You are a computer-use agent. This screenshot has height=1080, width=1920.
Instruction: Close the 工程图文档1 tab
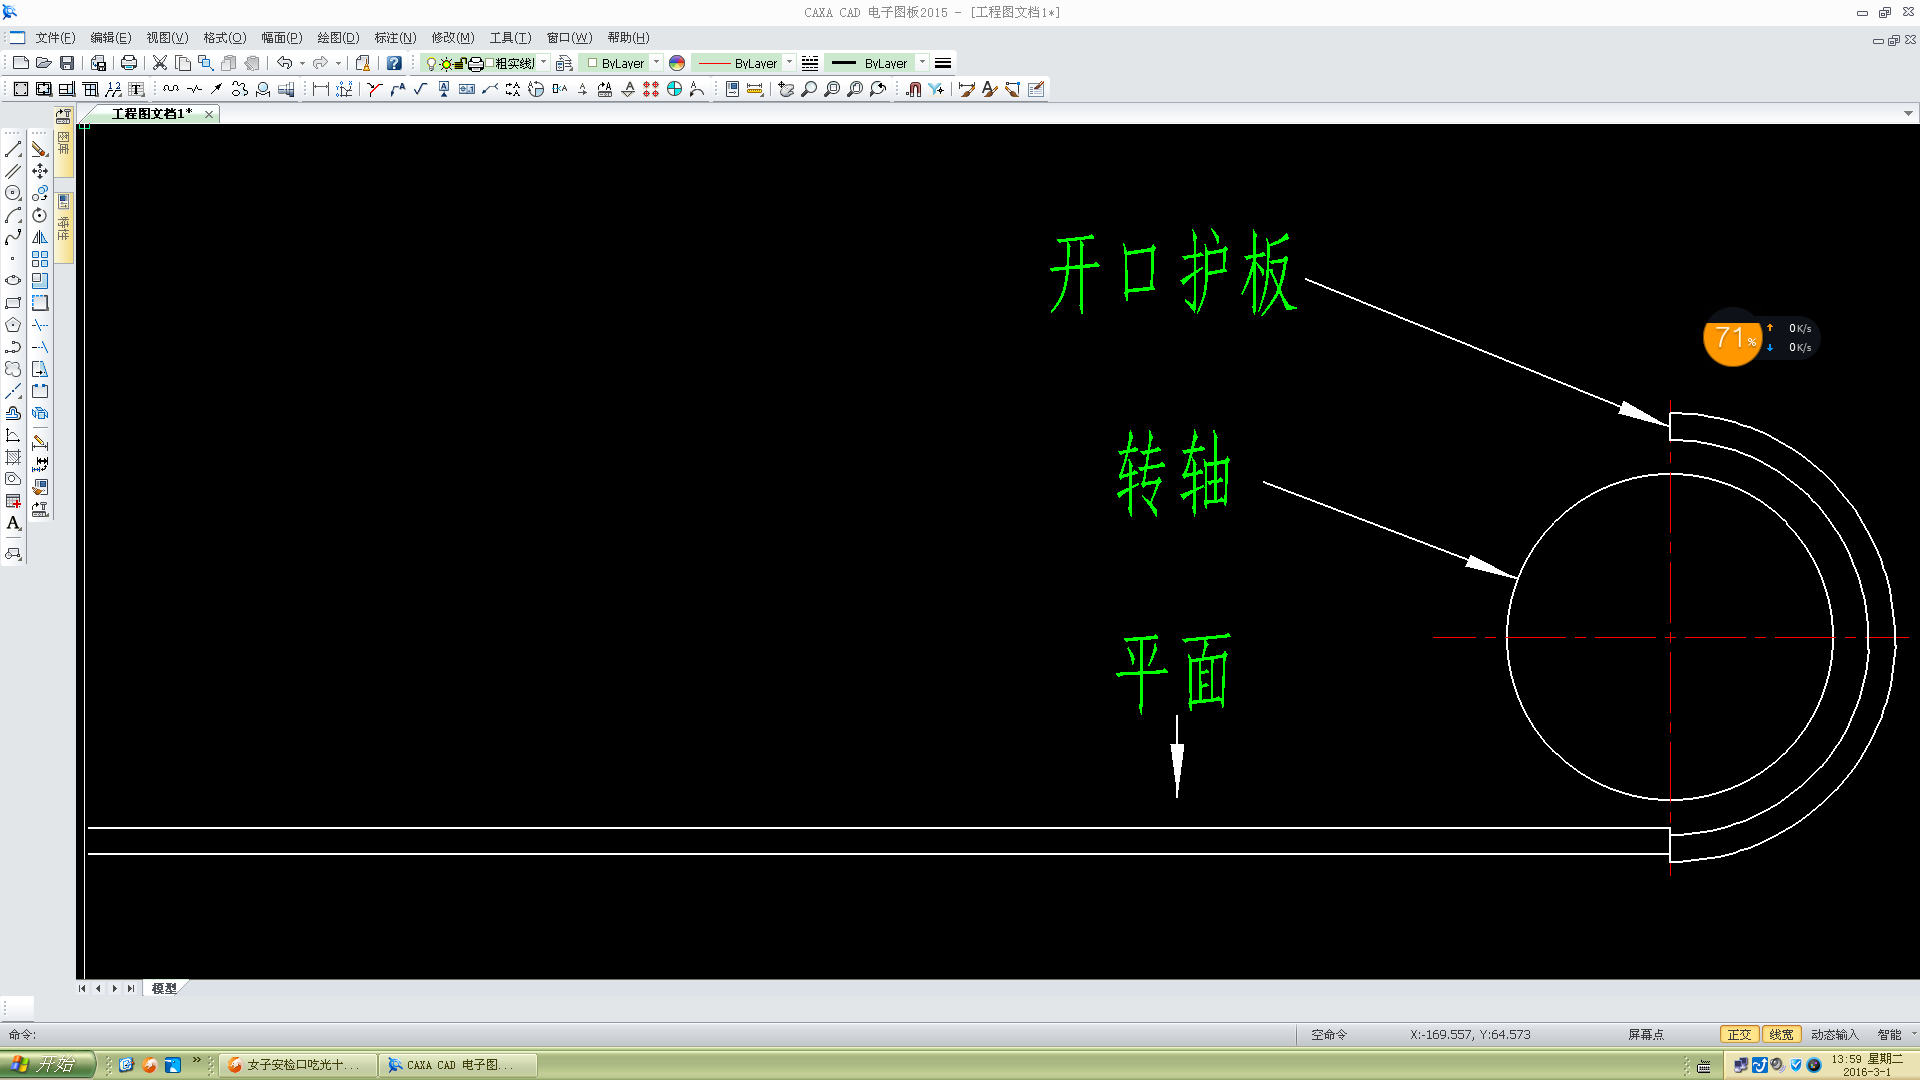point(209,114)
